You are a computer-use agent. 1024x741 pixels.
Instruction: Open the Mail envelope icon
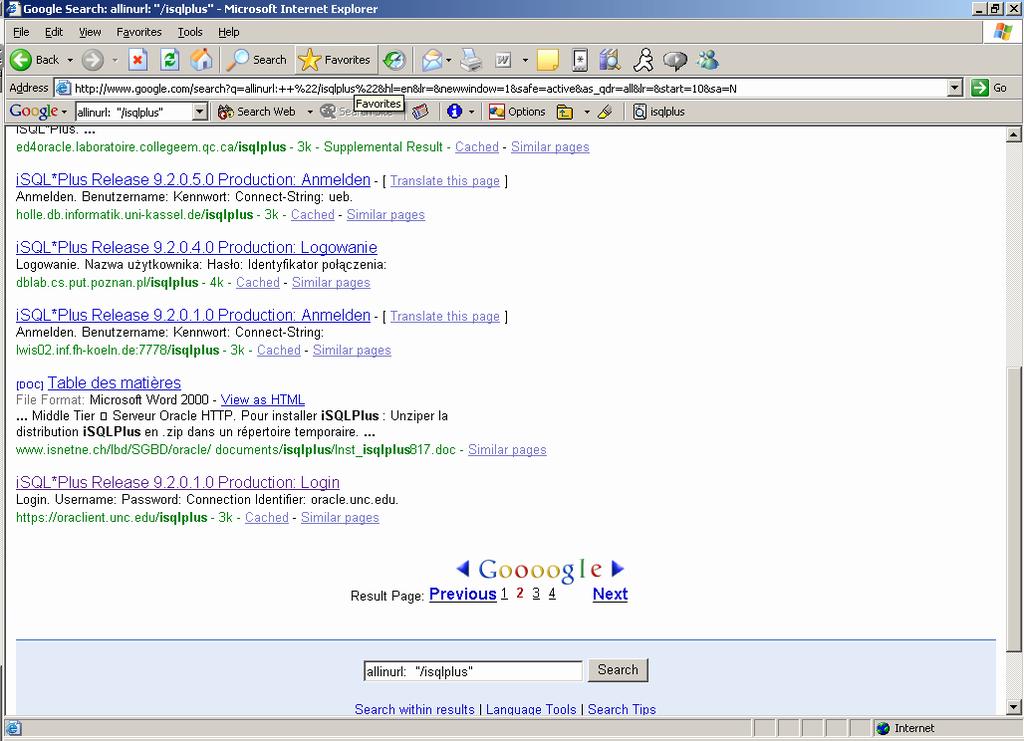click(x=432, y=60)
